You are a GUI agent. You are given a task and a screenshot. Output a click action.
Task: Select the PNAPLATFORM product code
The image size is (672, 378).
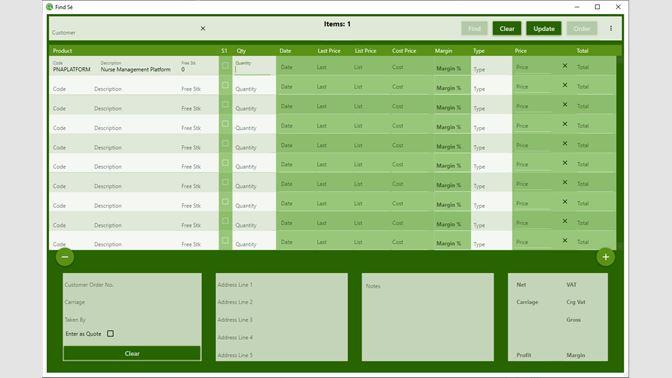(x=72, y=69)
